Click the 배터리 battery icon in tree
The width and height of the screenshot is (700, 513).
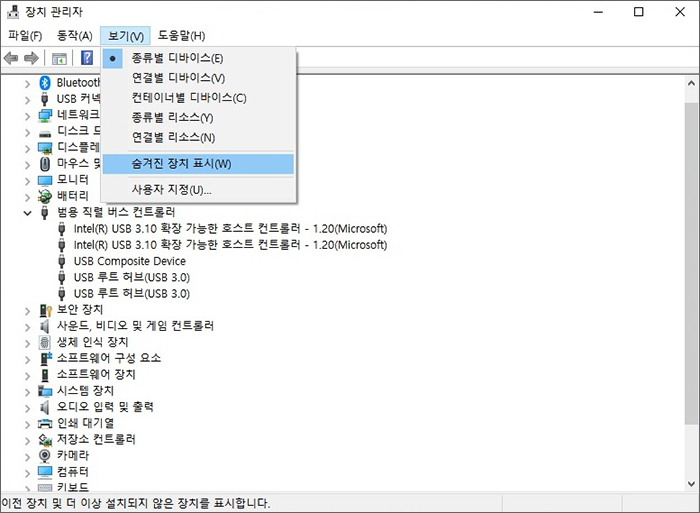click(45, 196)
